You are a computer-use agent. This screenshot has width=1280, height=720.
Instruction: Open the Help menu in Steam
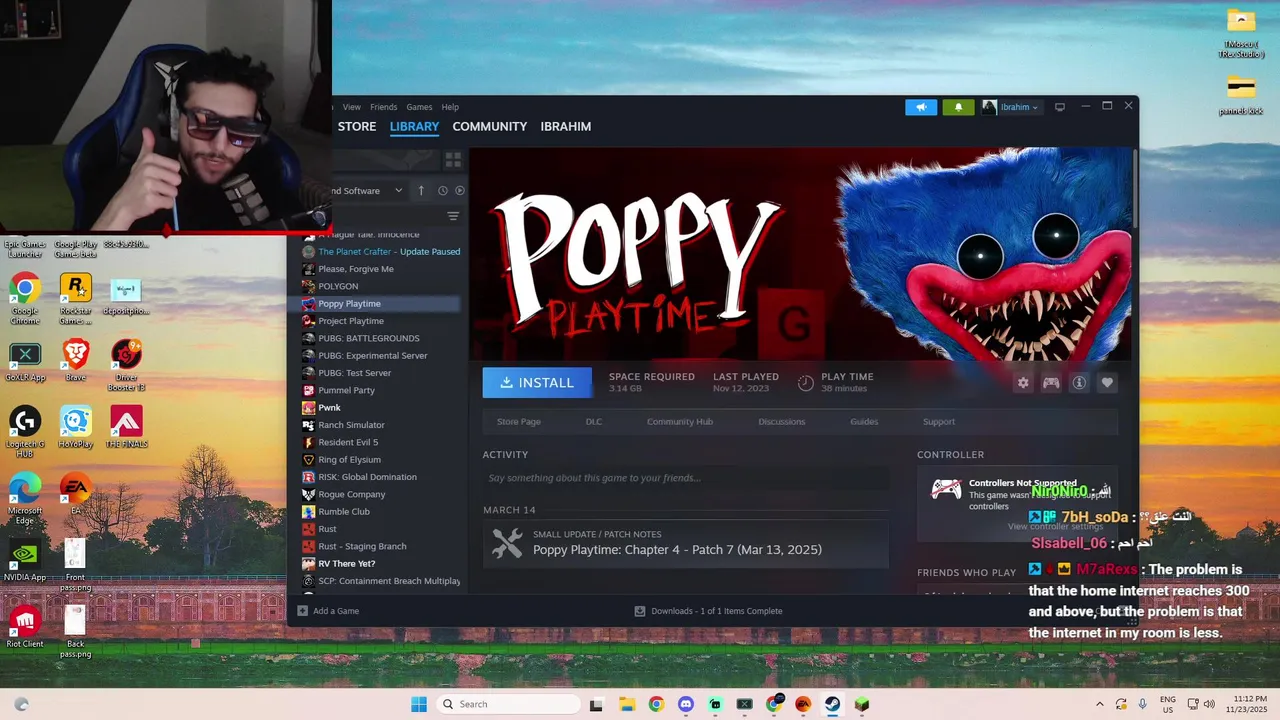click(450, 107)
